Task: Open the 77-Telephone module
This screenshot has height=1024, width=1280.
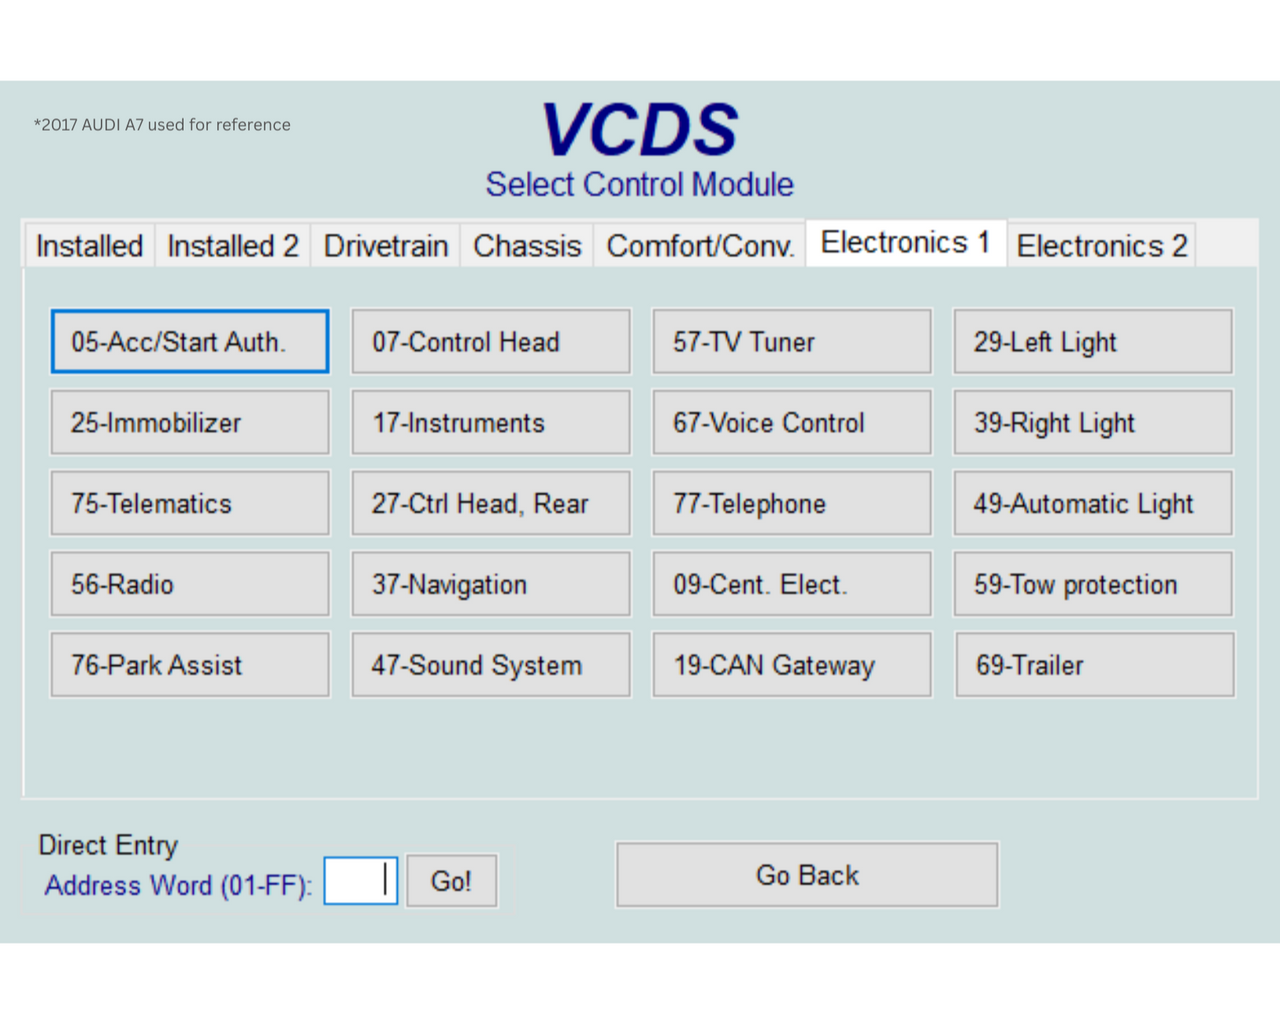Action: pyautogui.click(x=792, y=503)
